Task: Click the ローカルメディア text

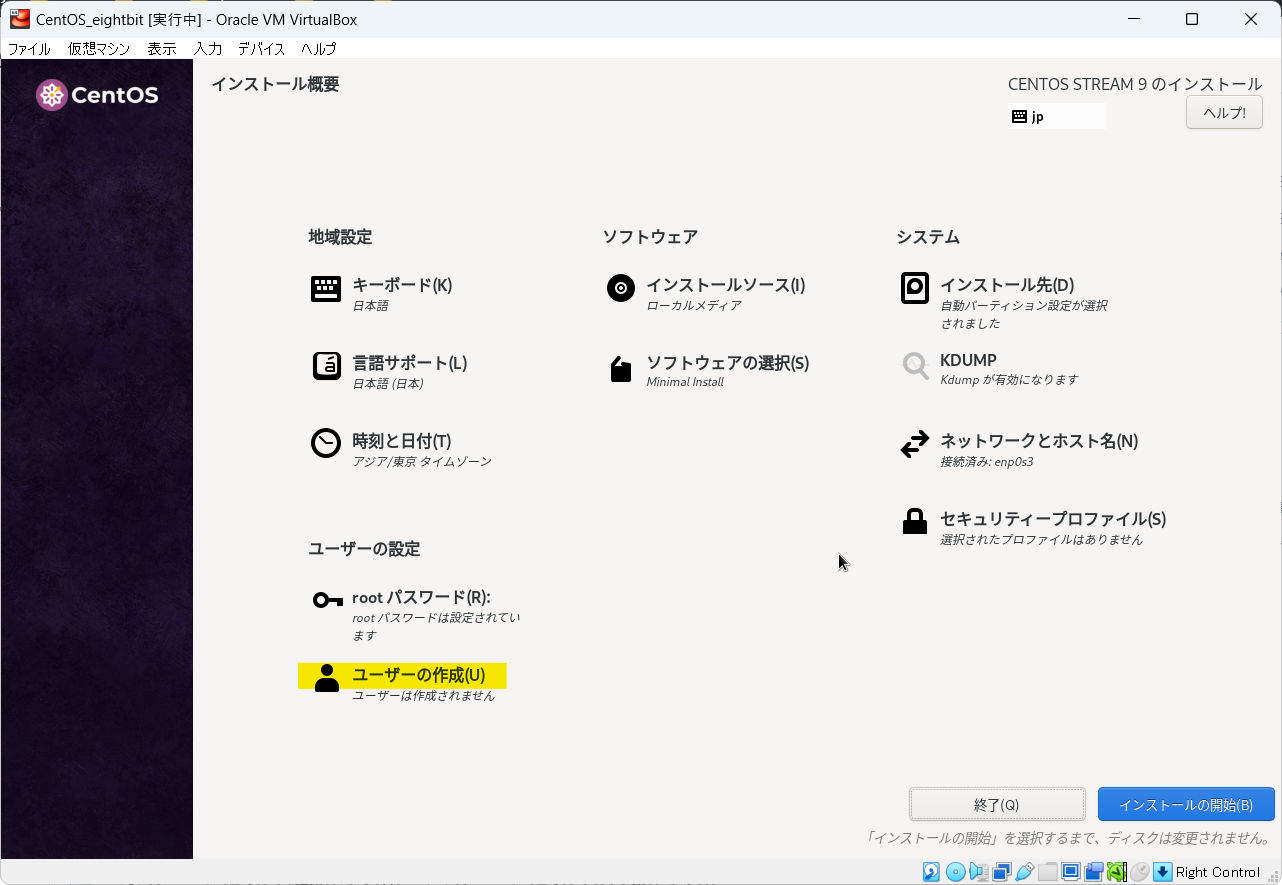Action: 694,306
